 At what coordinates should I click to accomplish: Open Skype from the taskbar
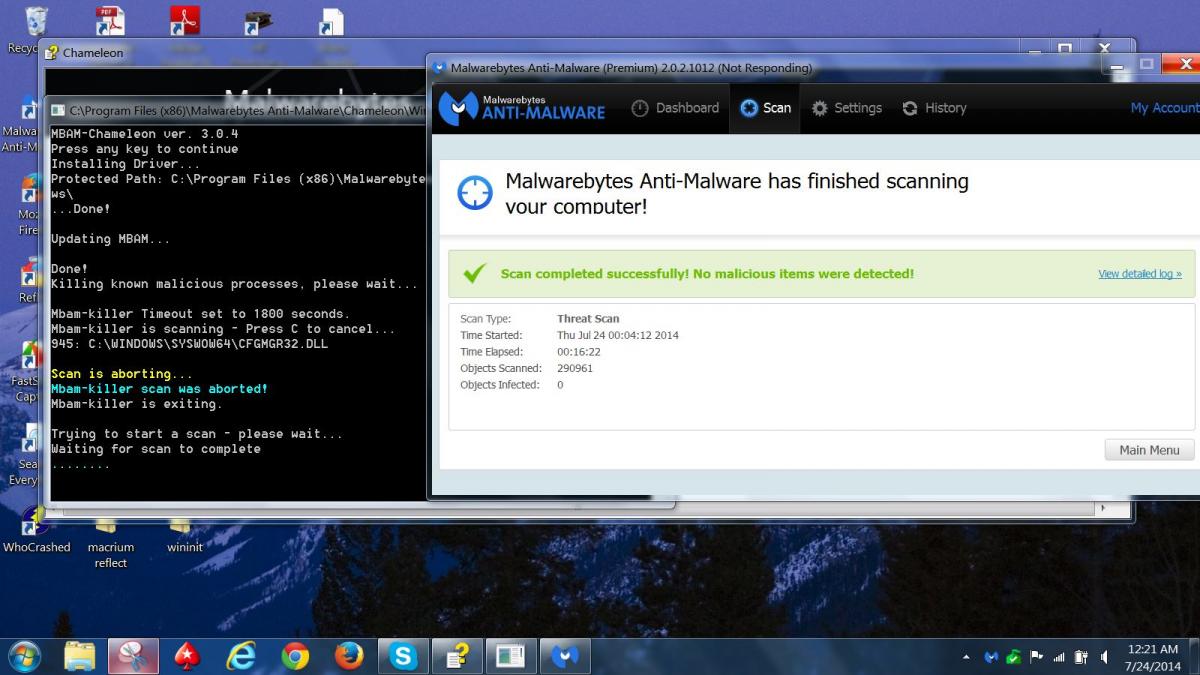[x=403, y=656]
